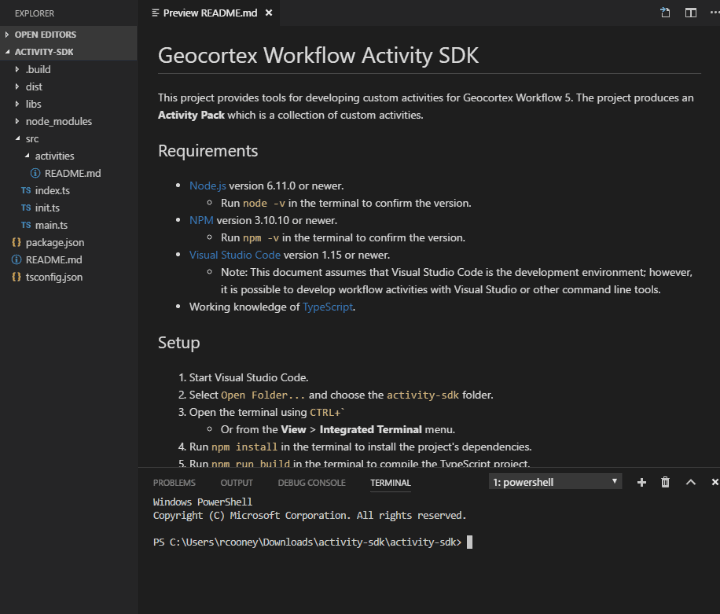Create a new terminal with plus icon

[641, 482]
